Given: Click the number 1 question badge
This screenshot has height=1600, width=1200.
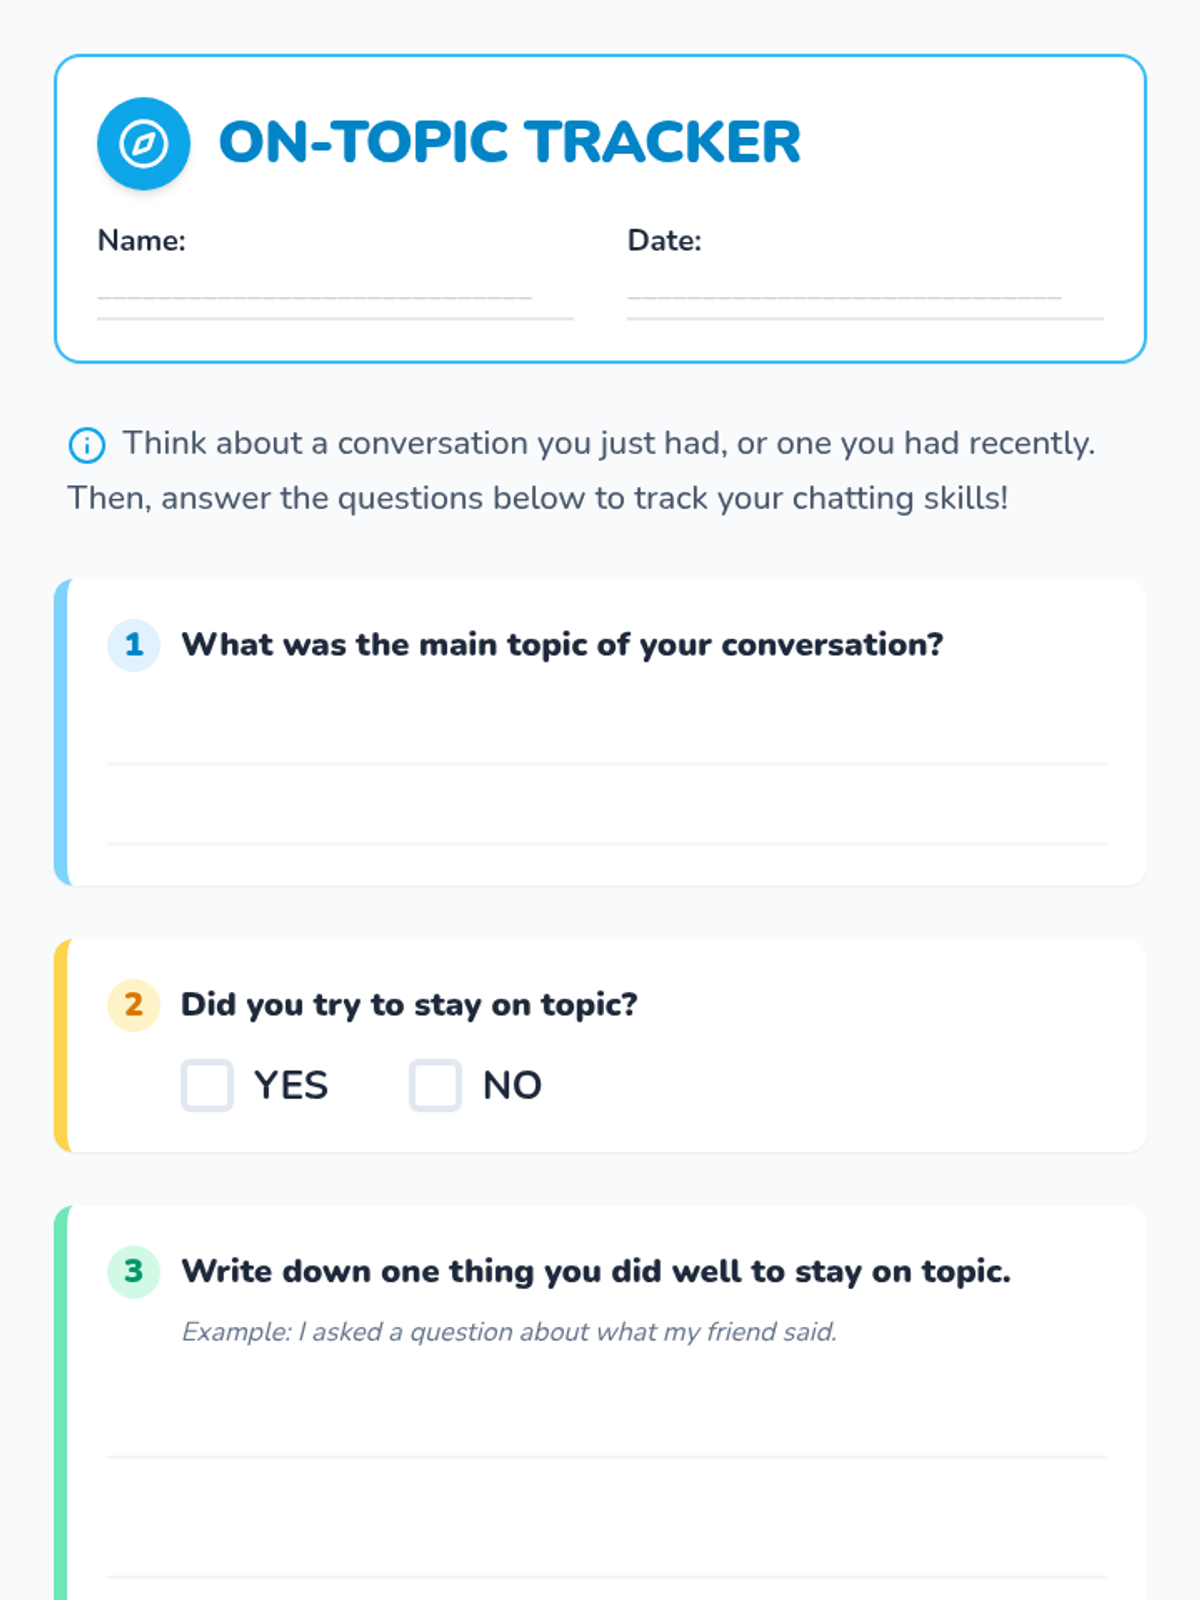Looking at the screenshot, I should (x=134, y=645).
